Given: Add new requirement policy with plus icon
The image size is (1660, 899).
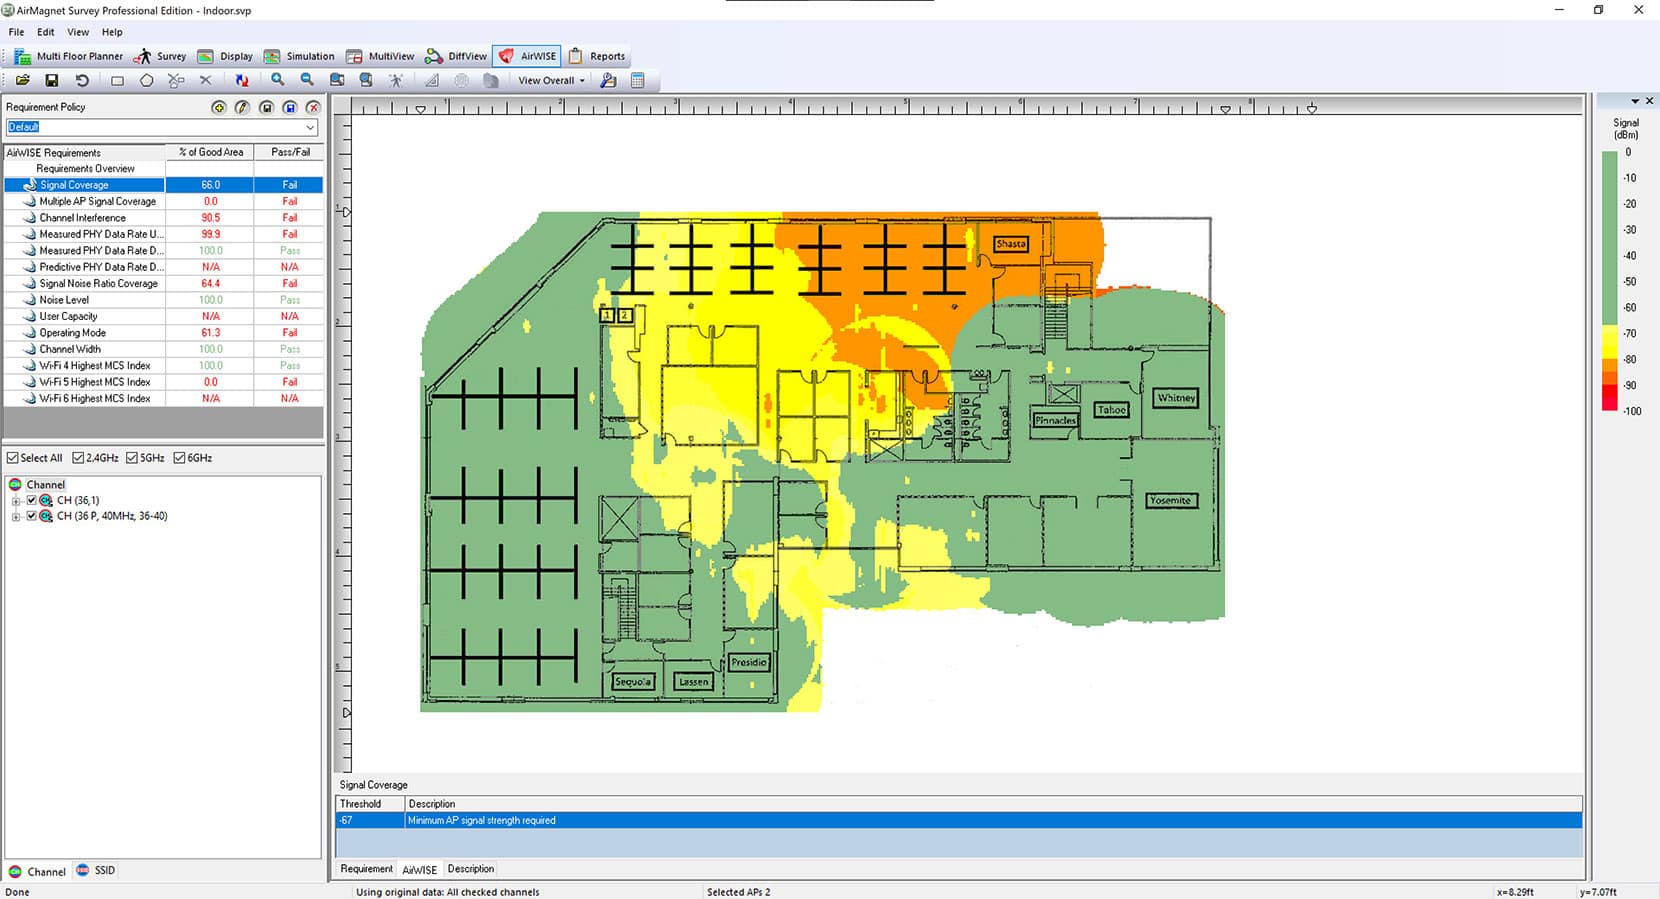Looking at the screenshot, I should tap(219, 107).
